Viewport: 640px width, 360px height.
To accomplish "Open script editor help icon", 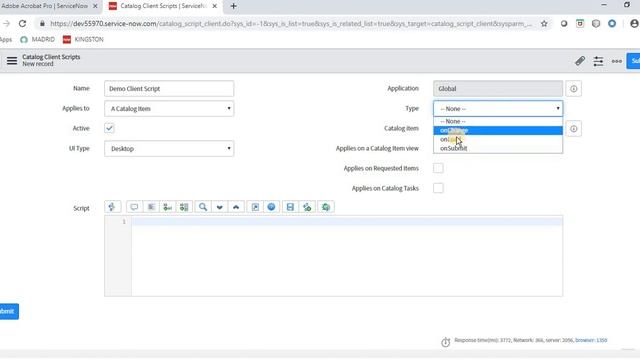I will pos(271,207).
